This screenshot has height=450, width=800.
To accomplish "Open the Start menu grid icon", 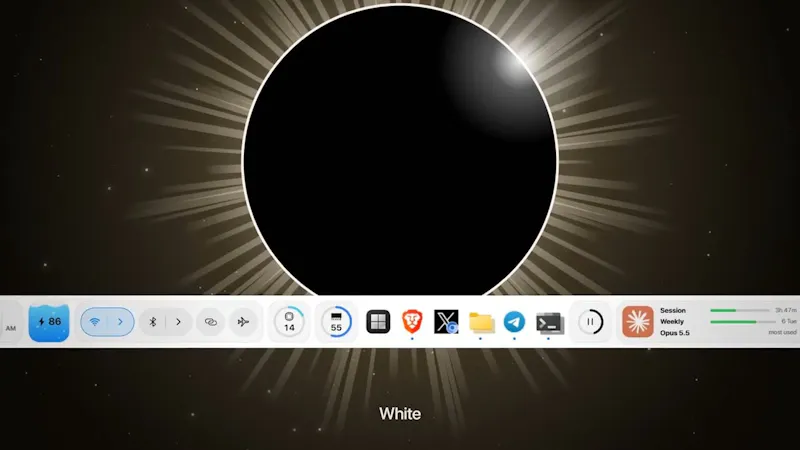I will point(378,322).
